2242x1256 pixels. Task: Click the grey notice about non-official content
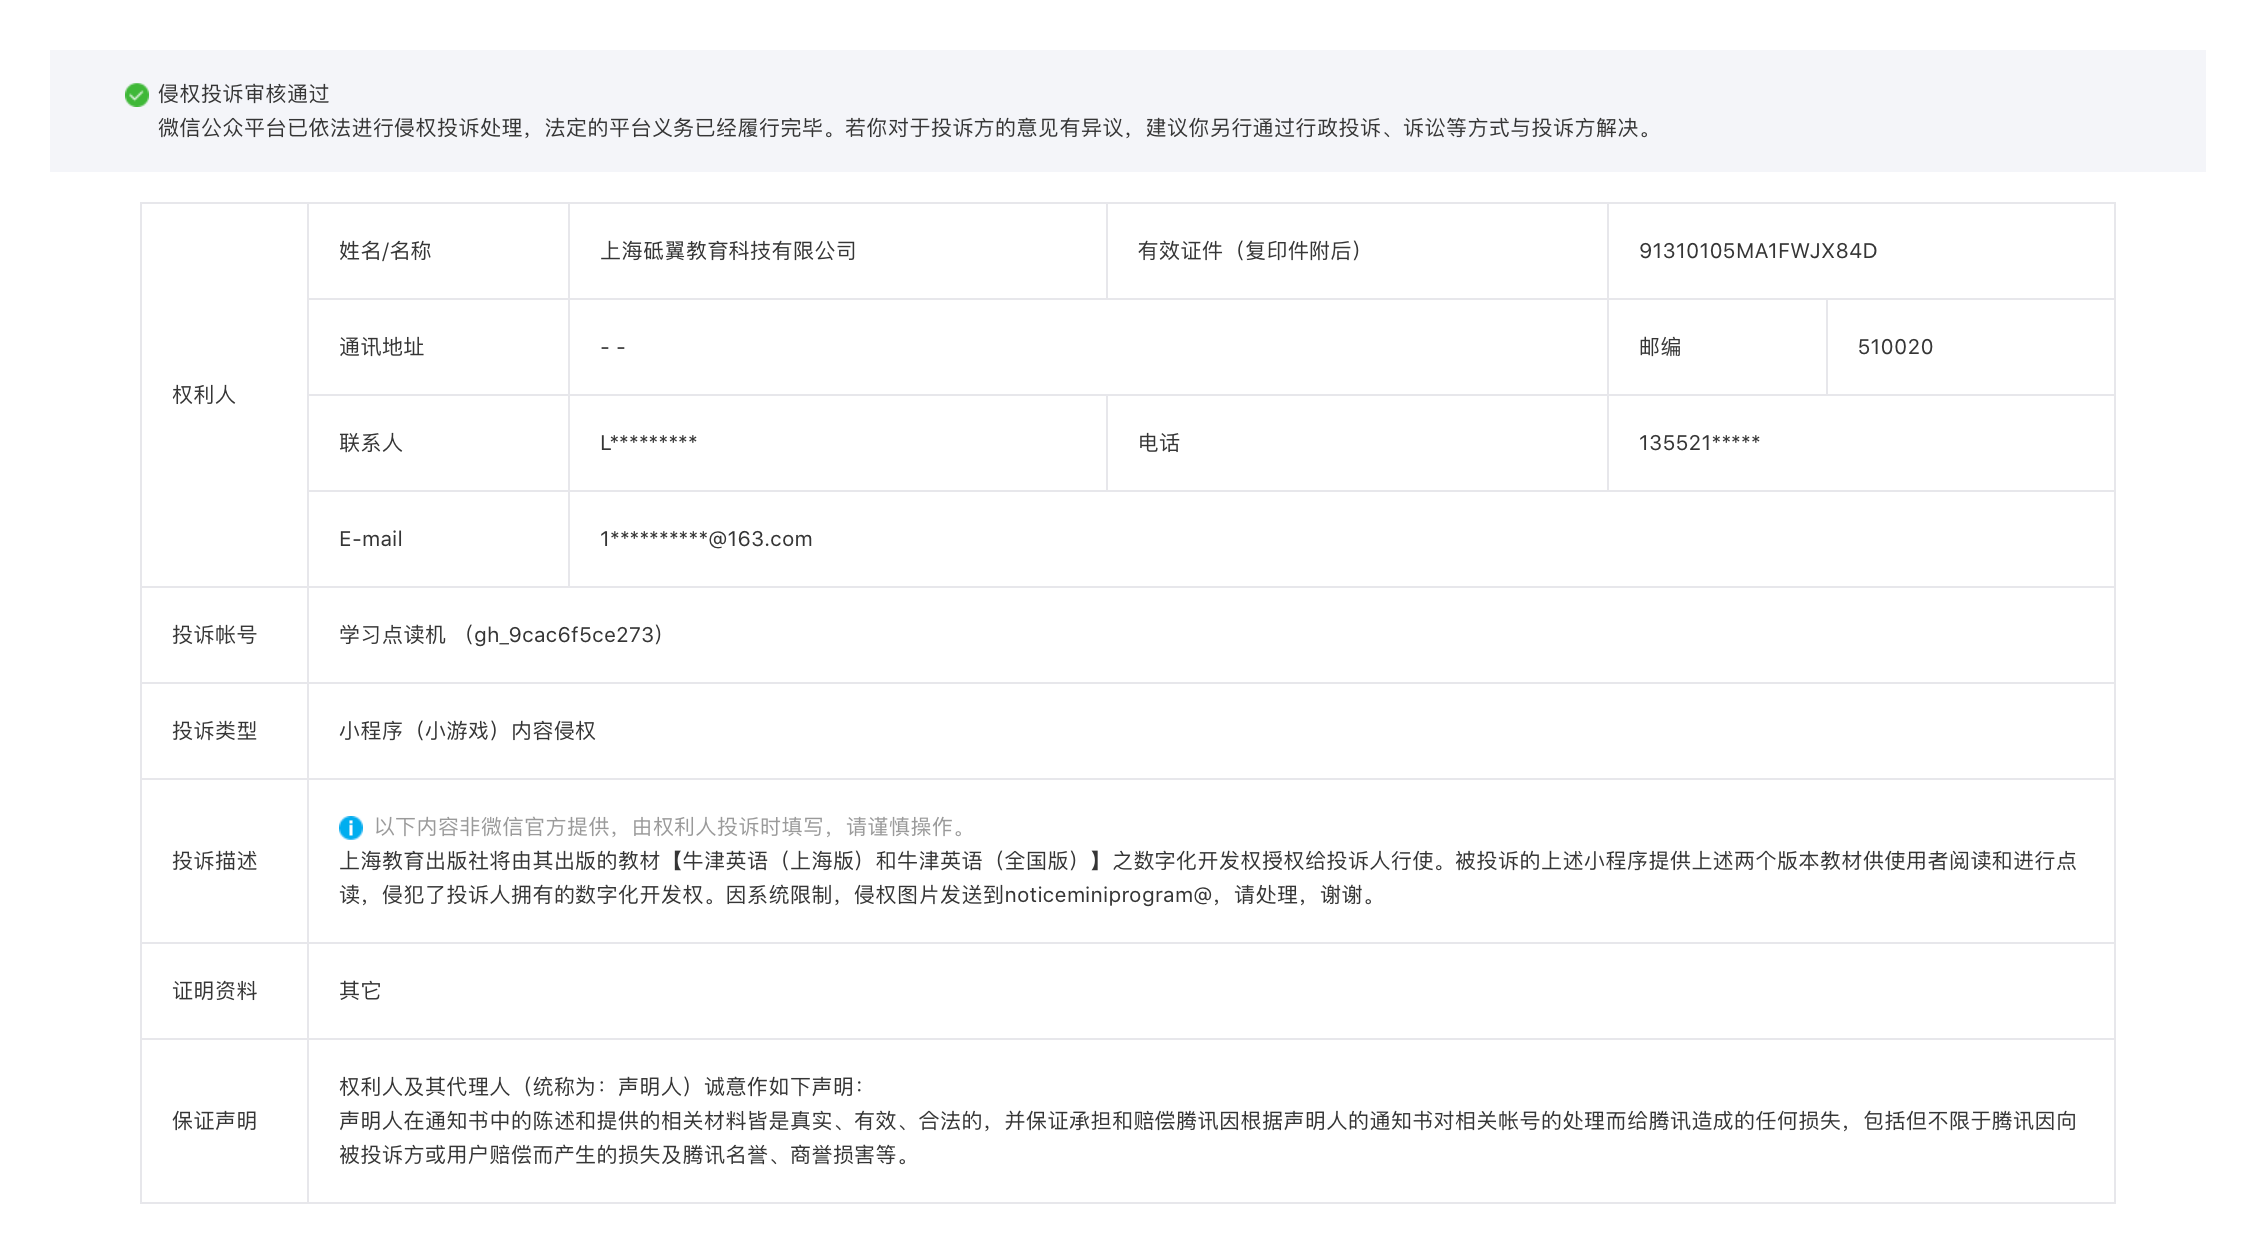coord(670,827)
